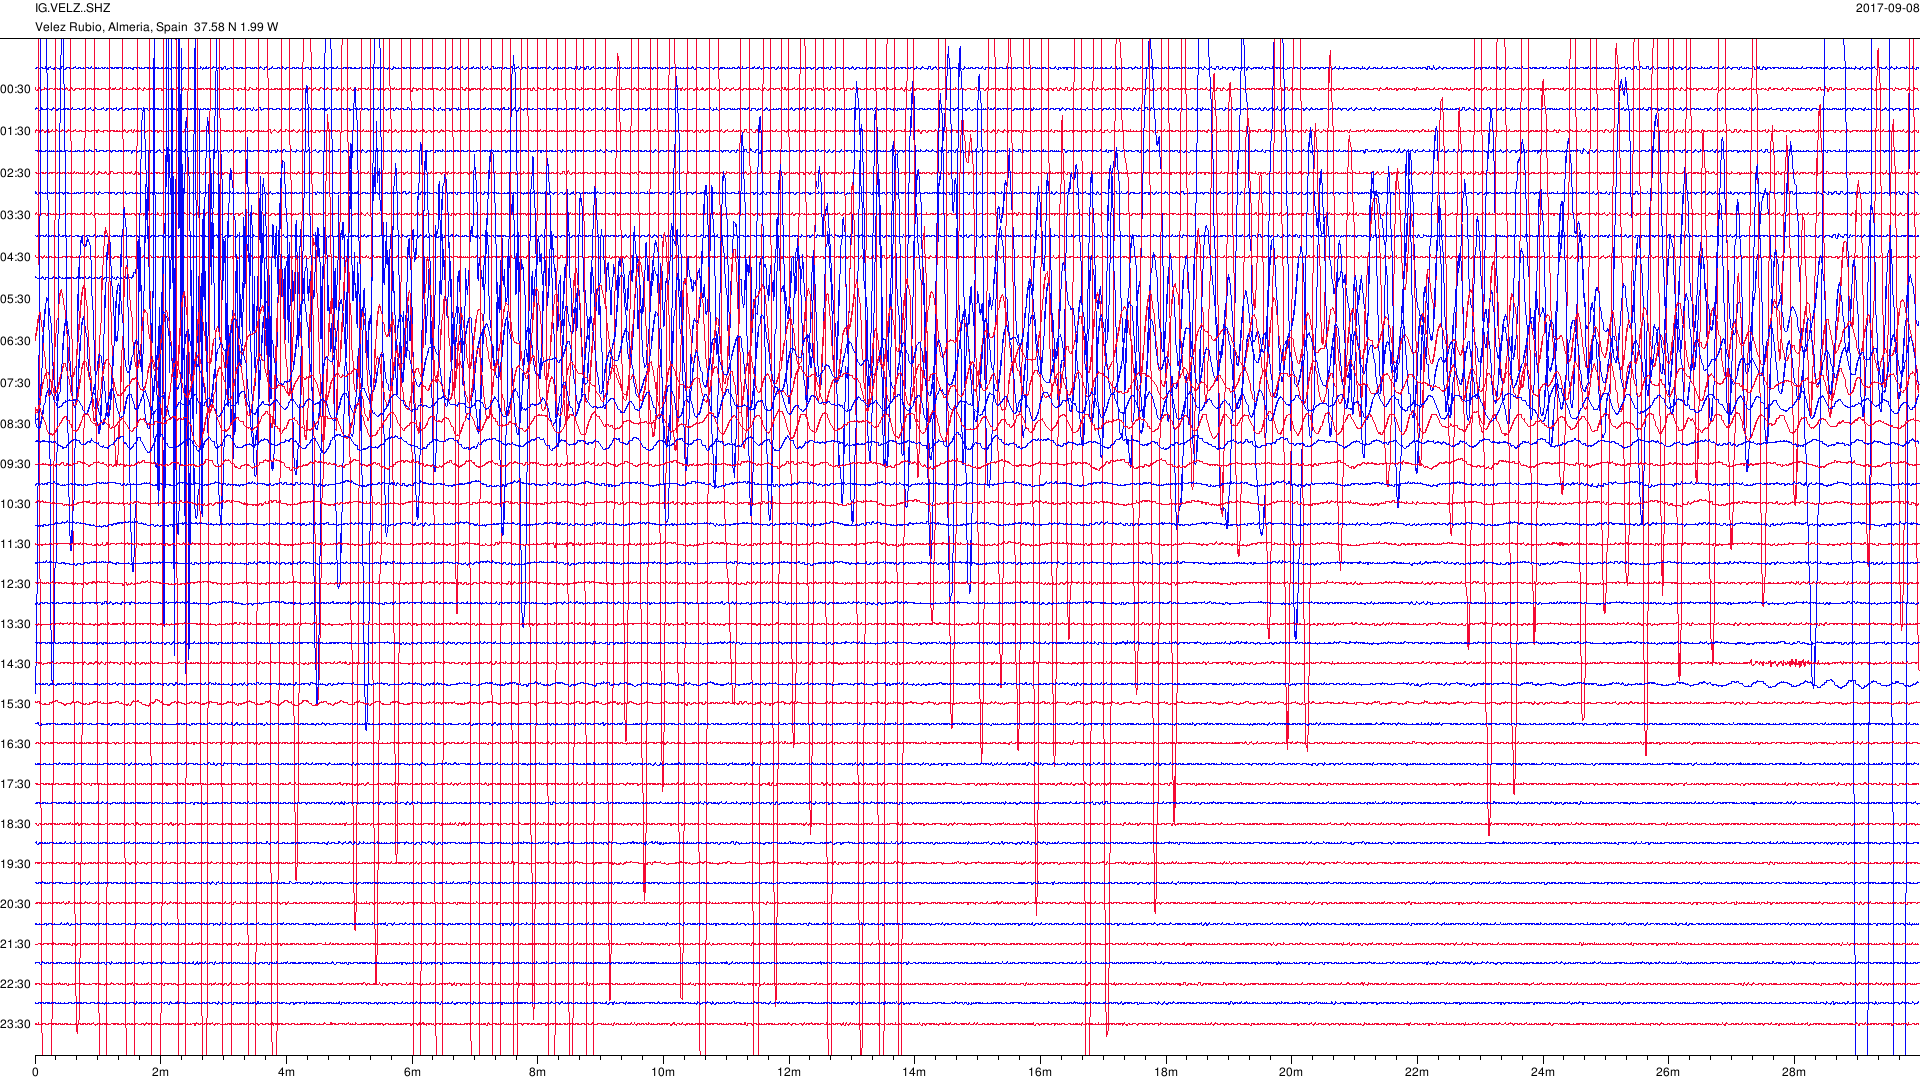Click the 03:30 time label
This screenshot has height=1080, width=1920.
coord(16,216)
